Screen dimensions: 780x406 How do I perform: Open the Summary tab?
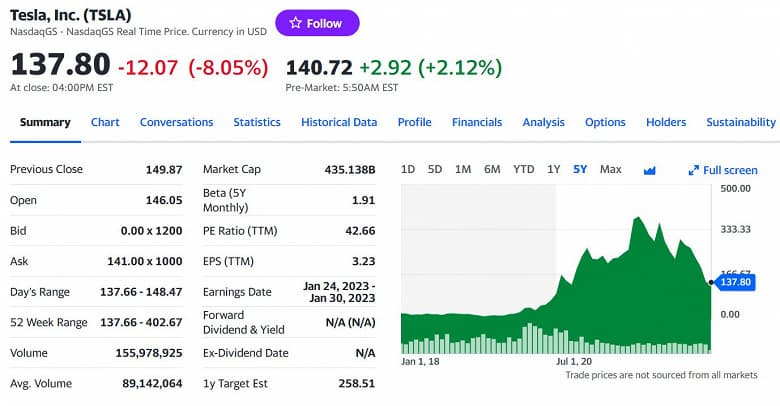45,122
